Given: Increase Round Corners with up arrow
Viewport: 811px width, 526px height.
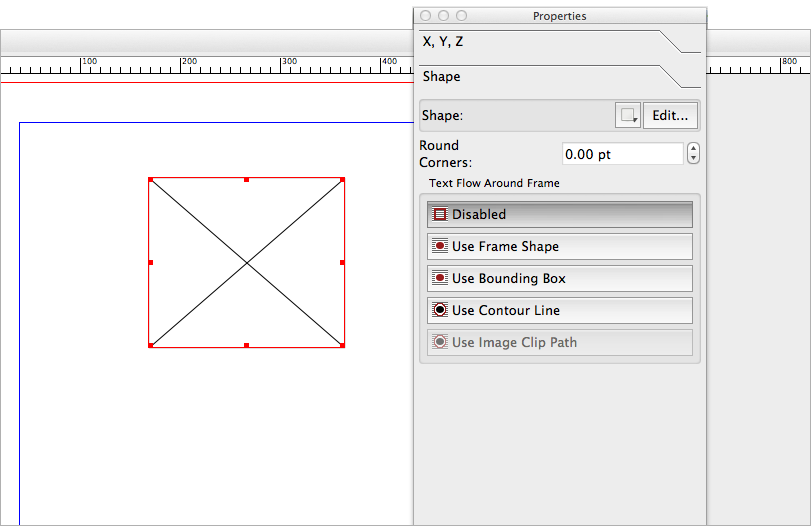Looking at the screenshot, I should pyautogui.click(x=694, y=149).
